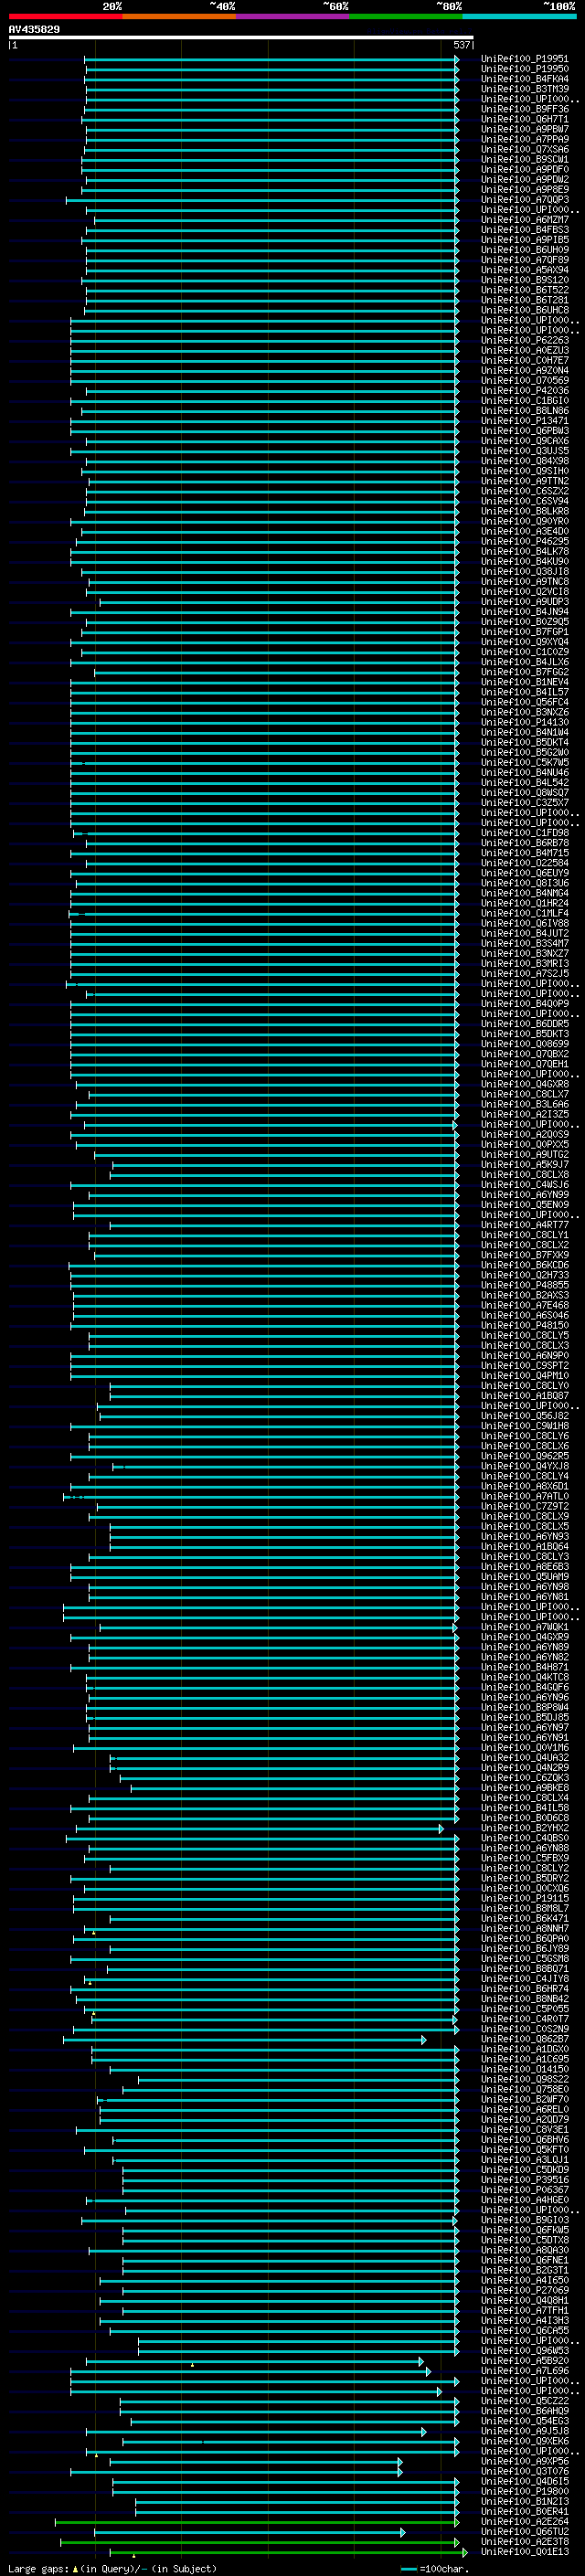Click the purple ~60% identity legend segment
Screen dimensions: 585x2576
pos(292,16)
